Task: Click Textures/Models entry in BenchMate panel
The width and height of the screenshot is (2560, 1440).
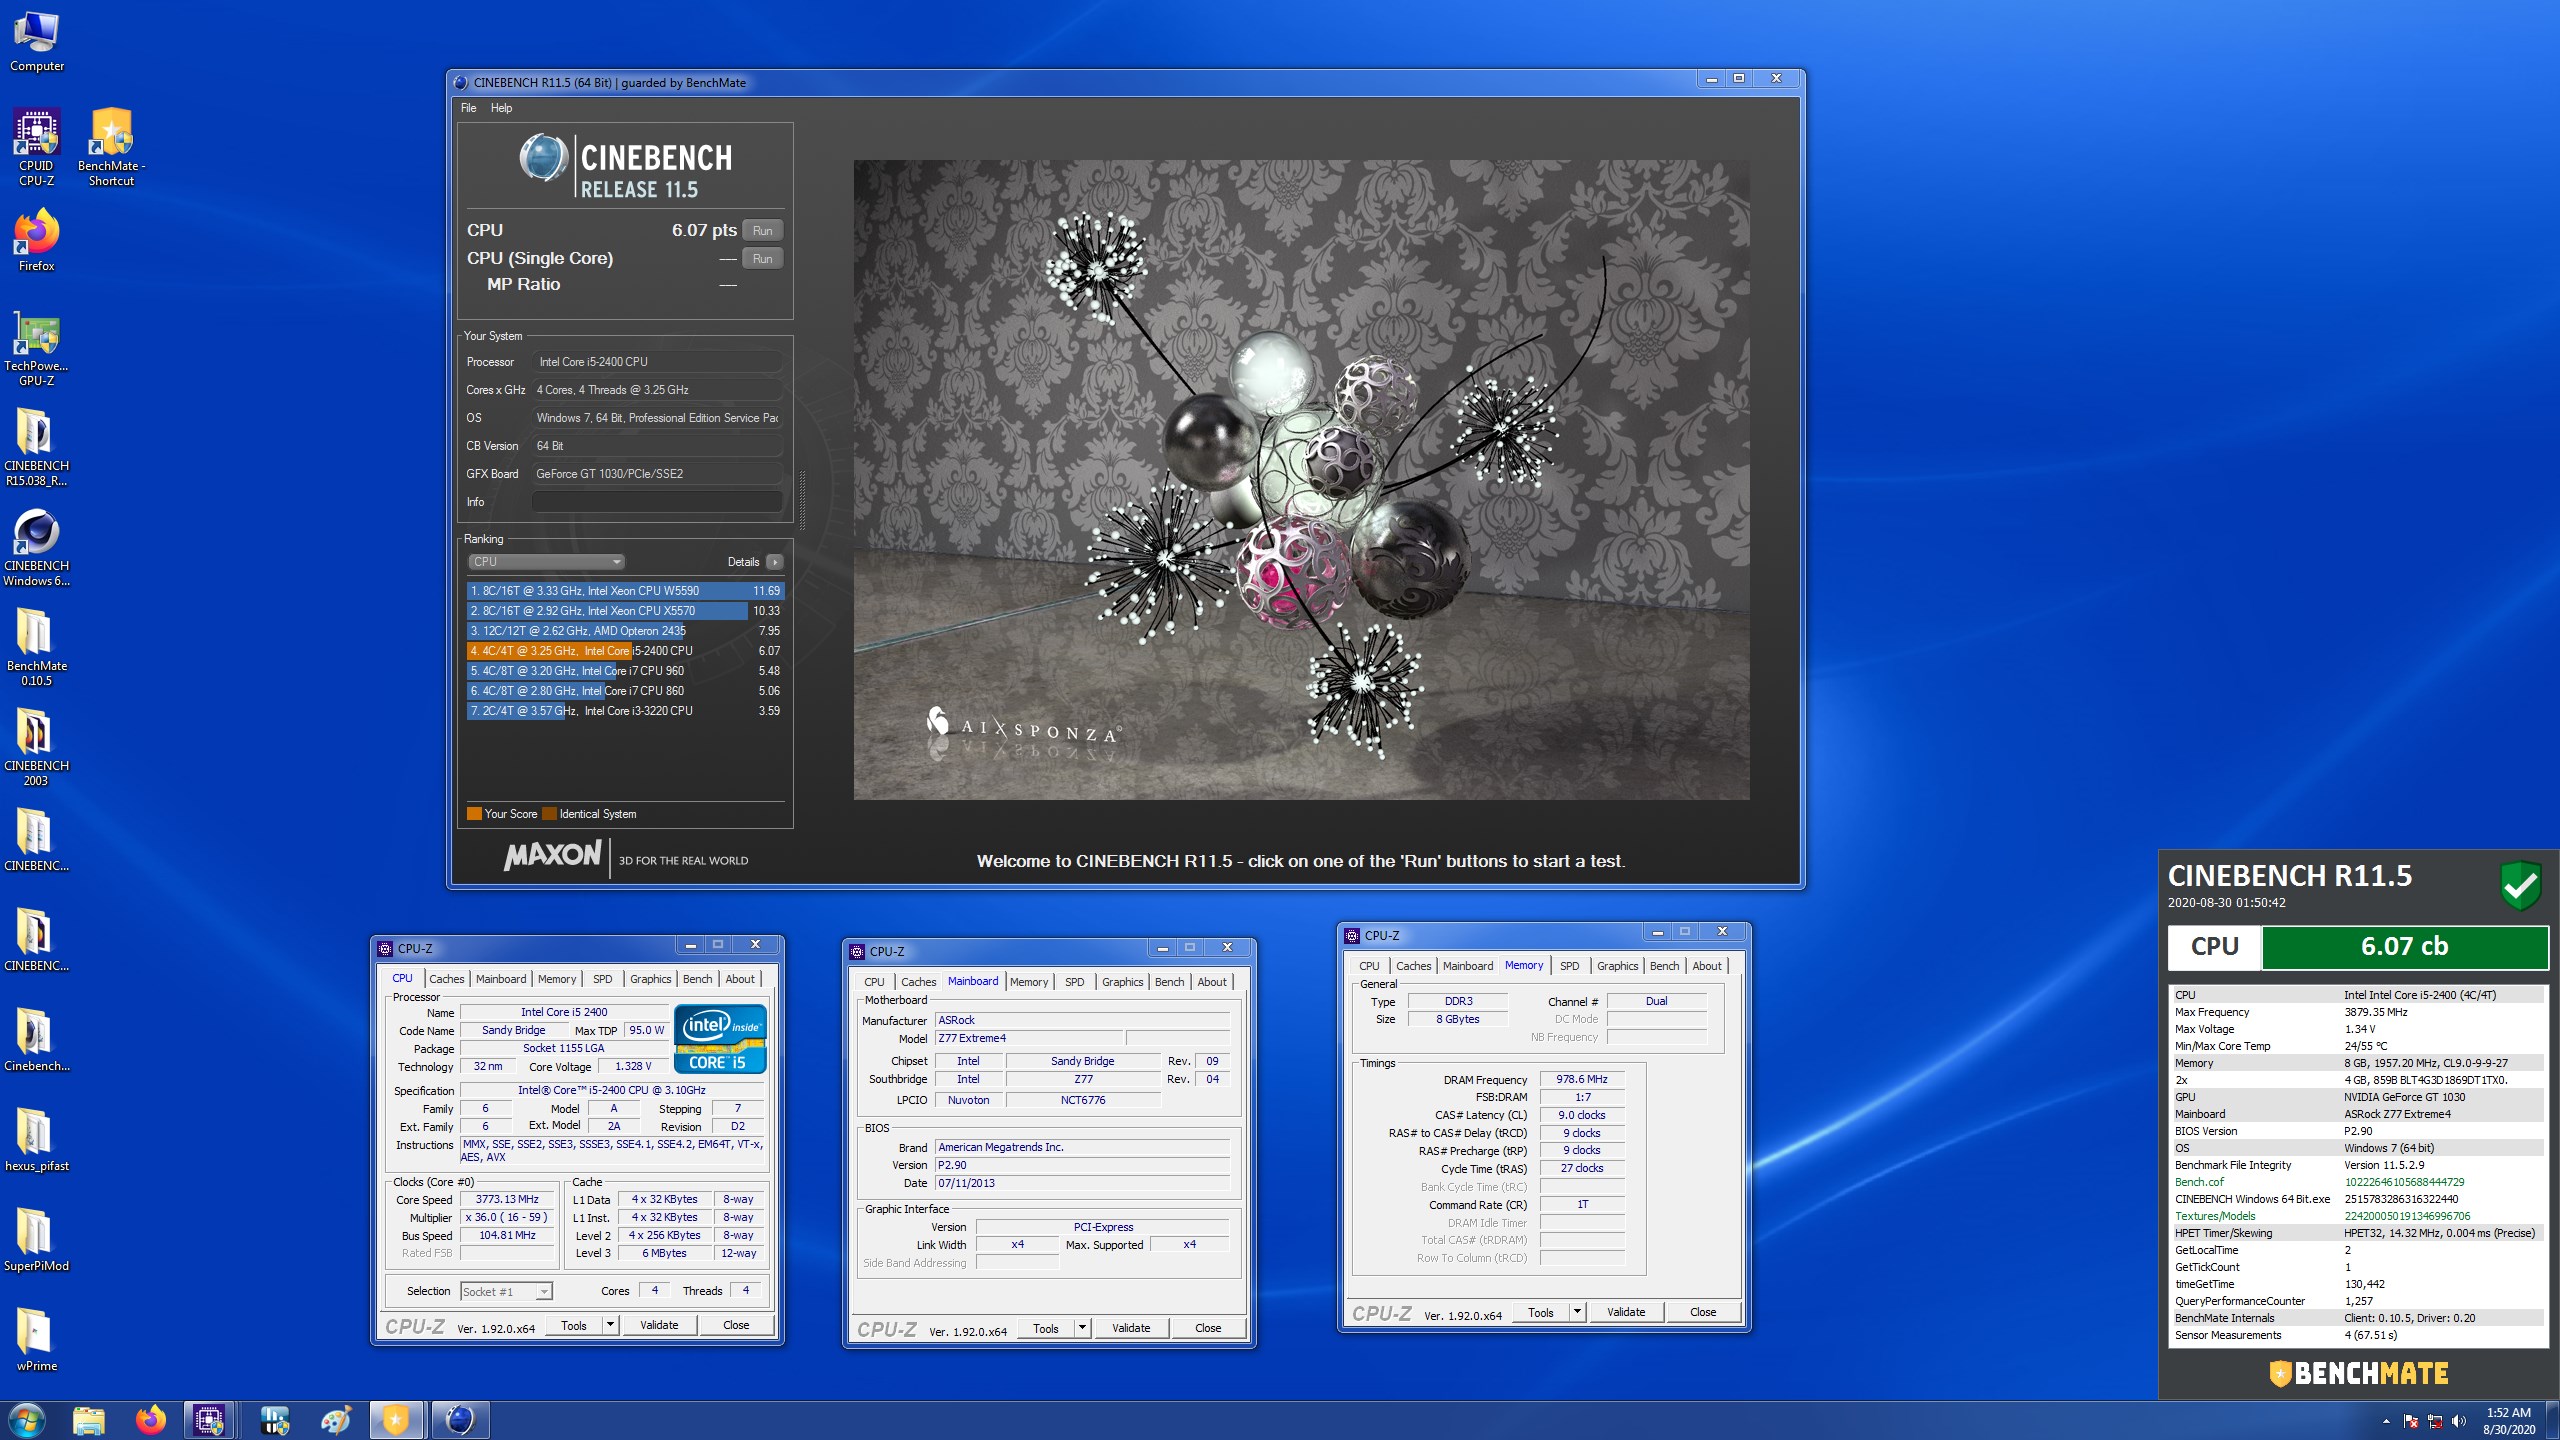Action: (x=2215, y=1216)
